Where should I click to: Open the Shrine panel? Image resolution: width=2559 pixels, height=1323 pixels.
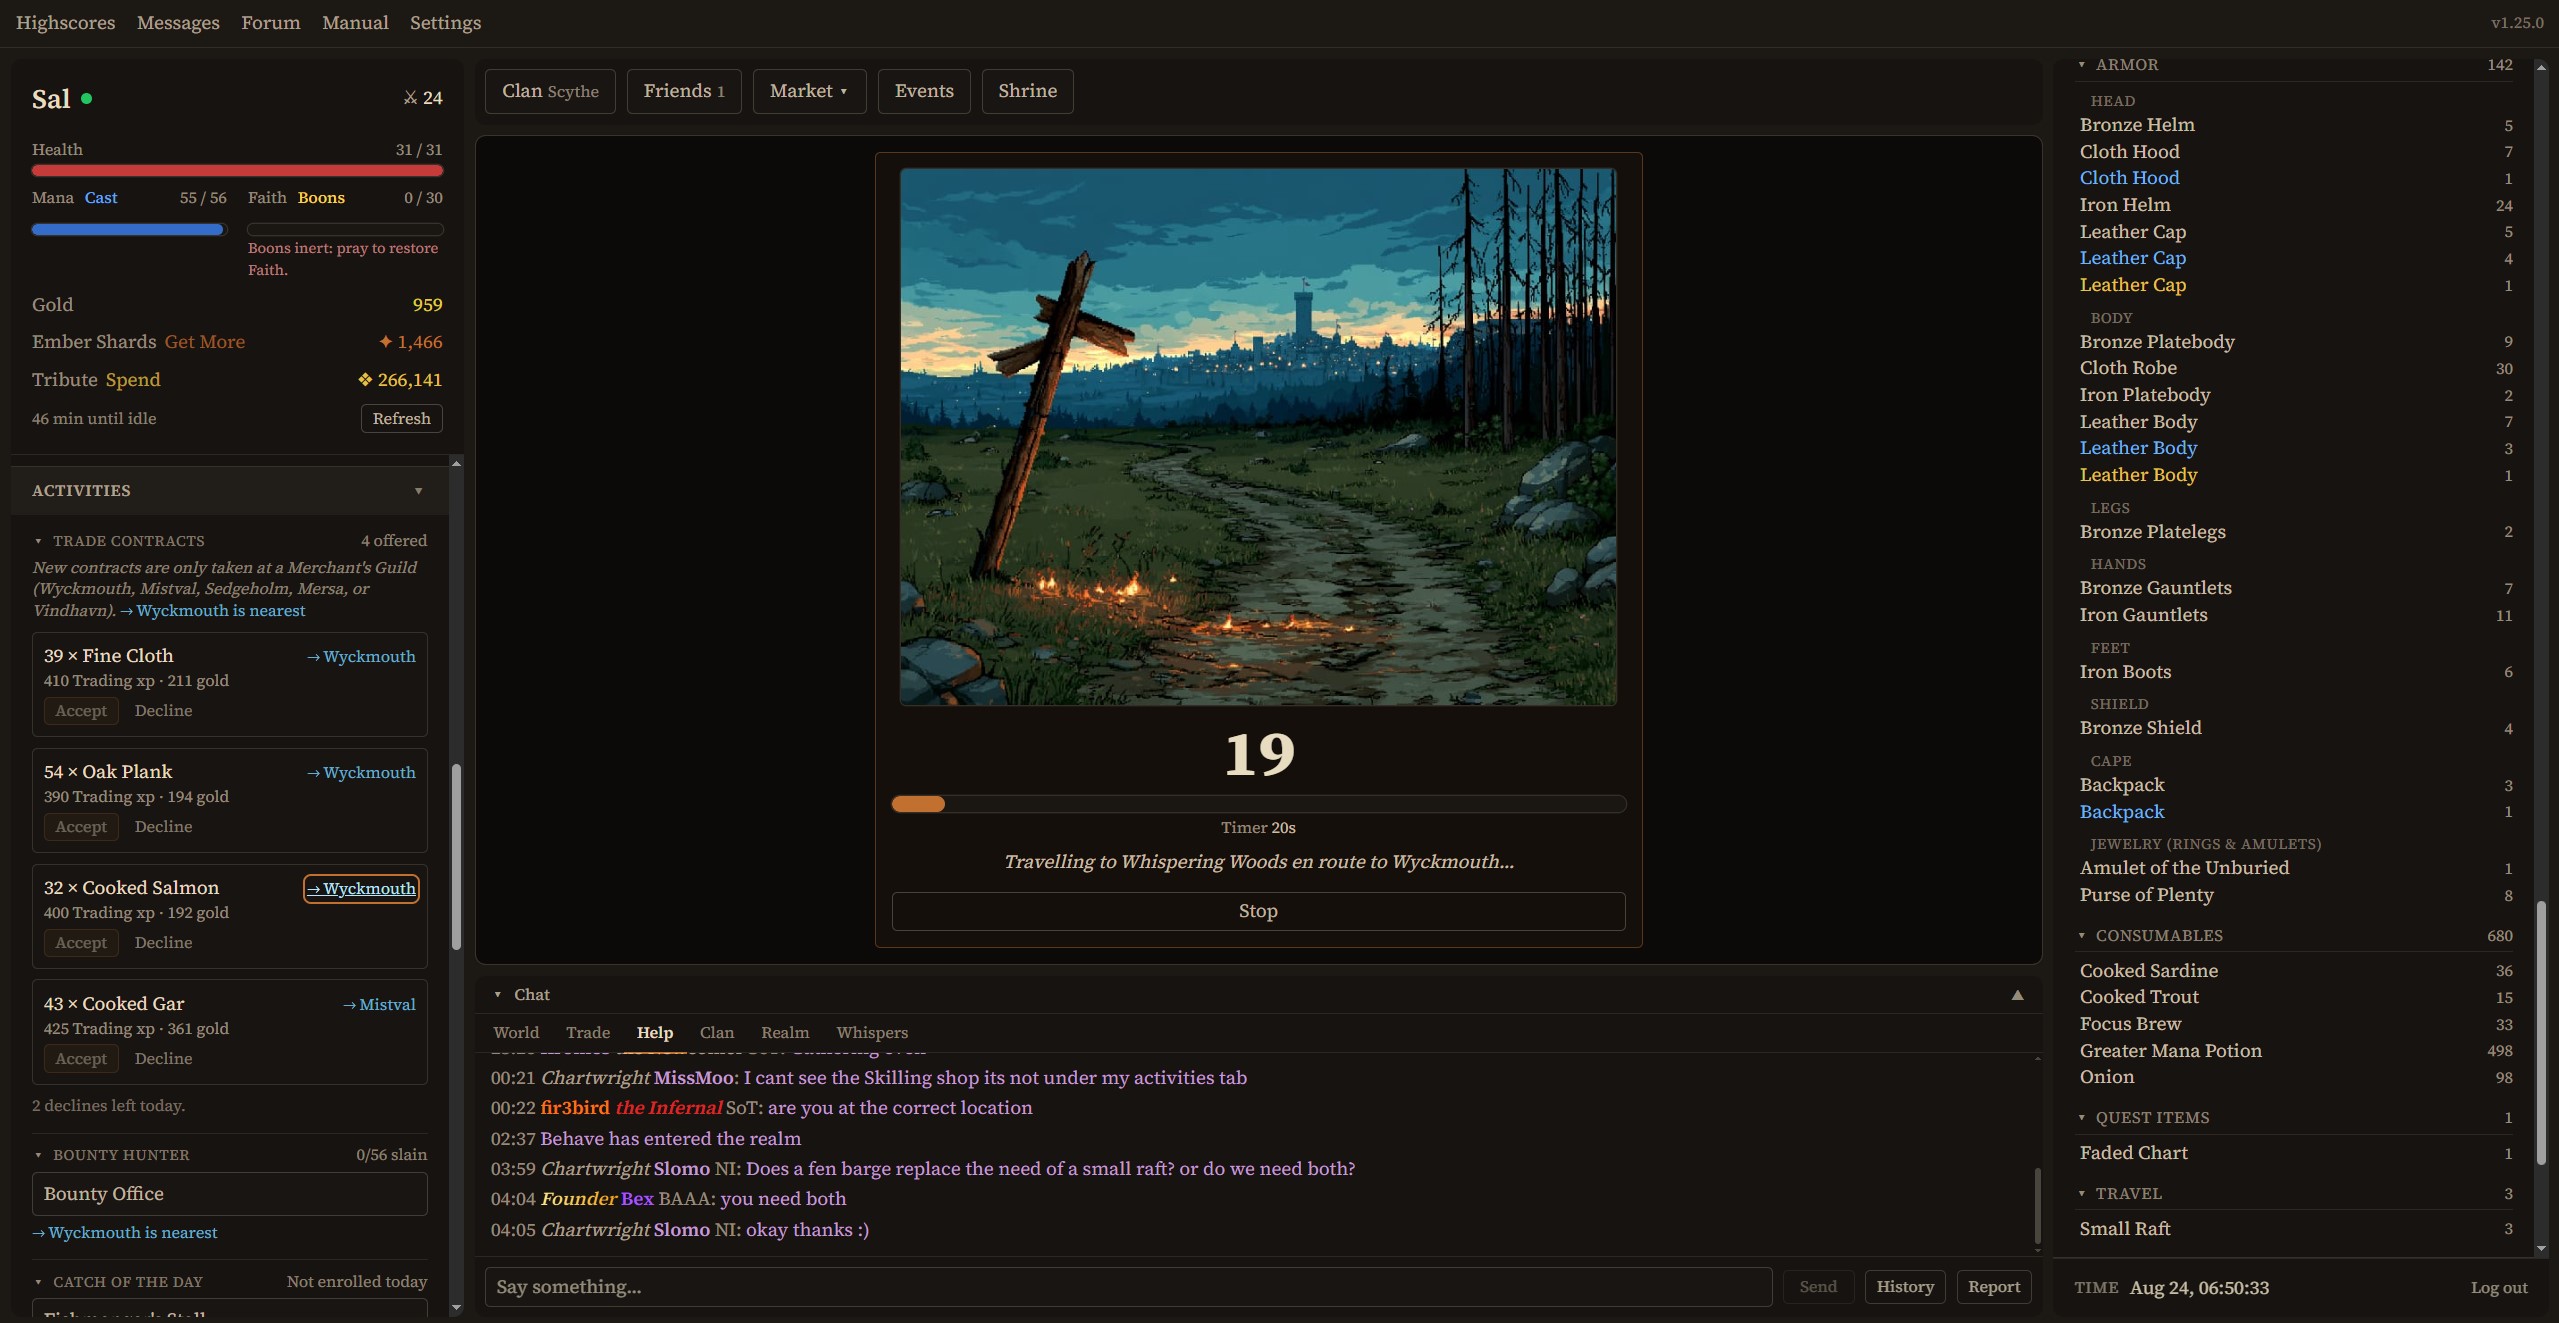coord(1027,91)
